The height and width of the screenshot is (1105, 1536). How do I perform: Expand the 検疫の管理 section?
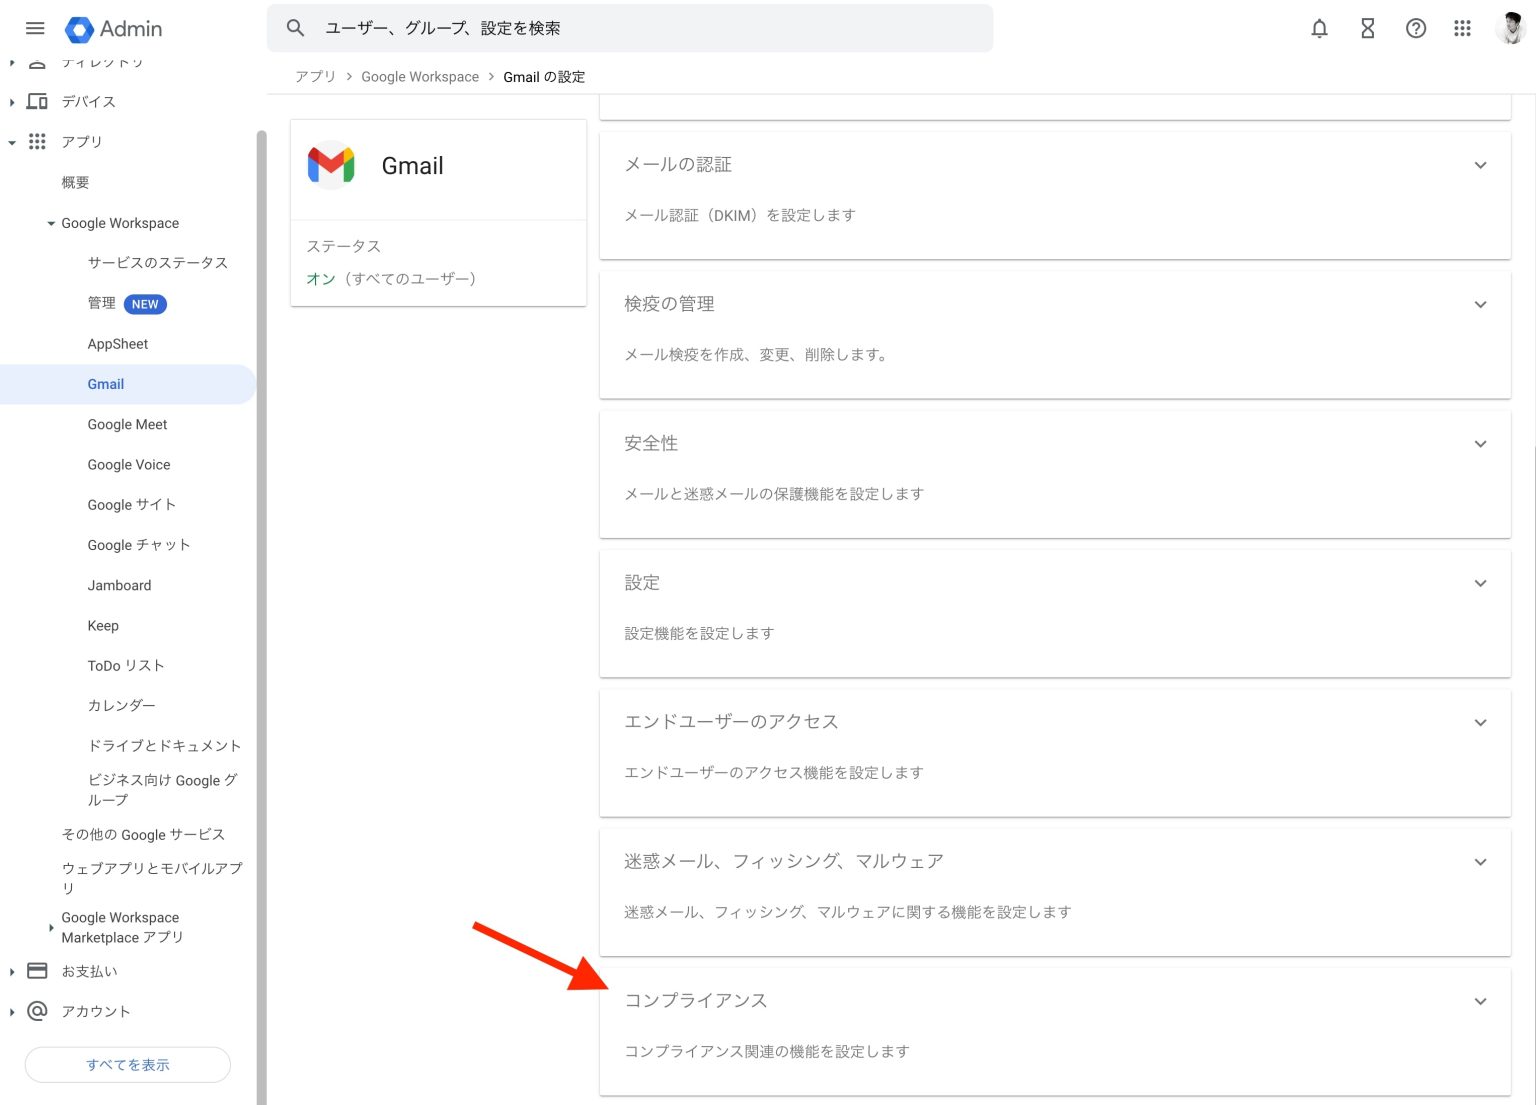(x=1480, y=304)
